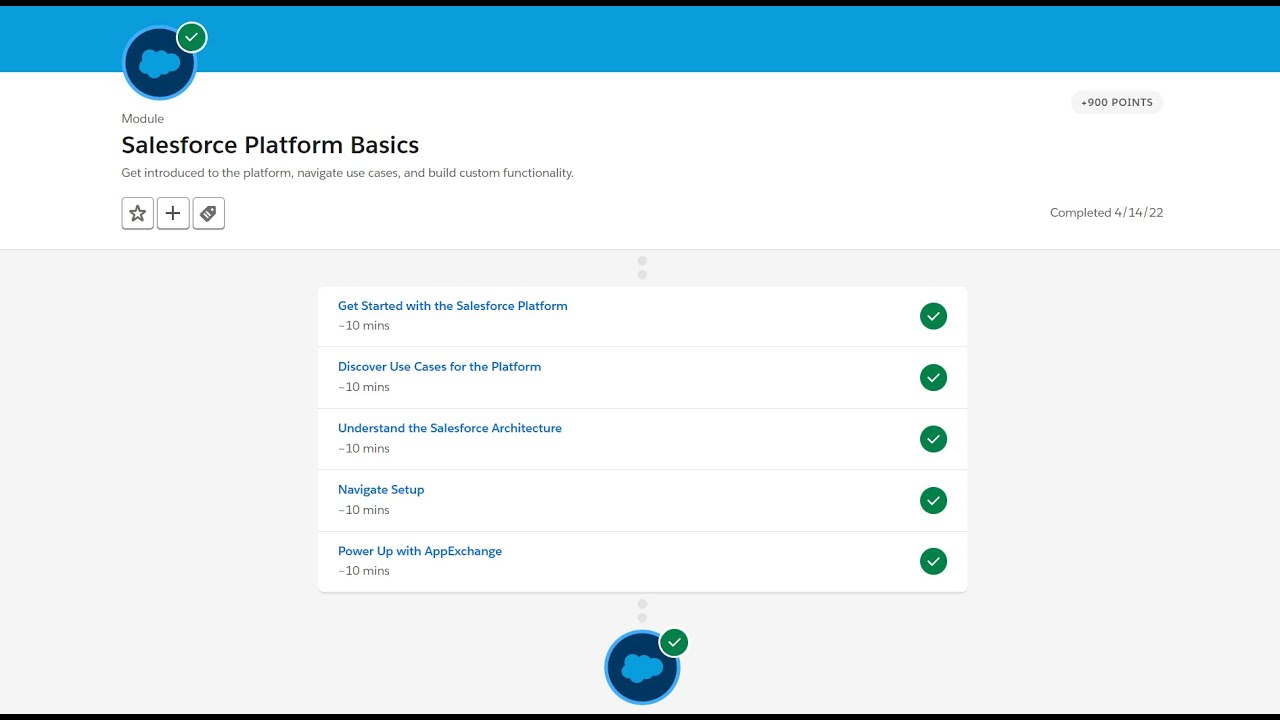Image resolution: width=1280 pixels, height=720 pixels.
Task: Click the plus add-to-trailmix icon
Action: click(173, 213)
